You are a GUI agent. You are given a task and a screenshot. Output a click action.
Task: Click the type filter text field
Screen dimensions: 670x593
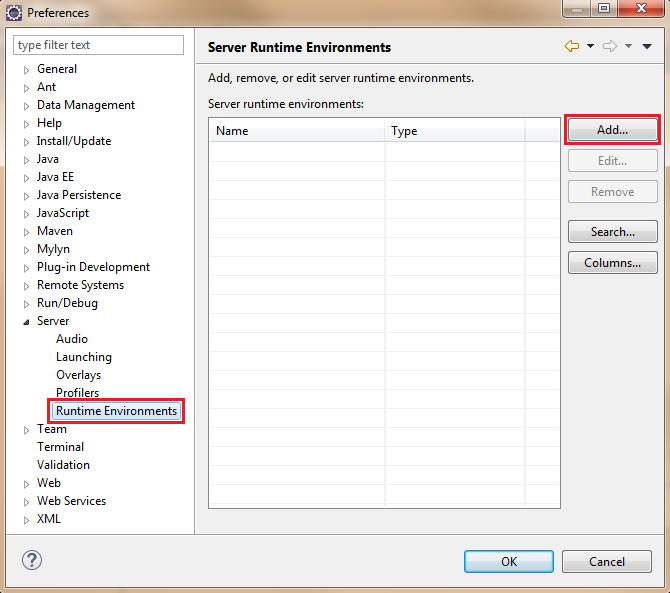point(99,45)
